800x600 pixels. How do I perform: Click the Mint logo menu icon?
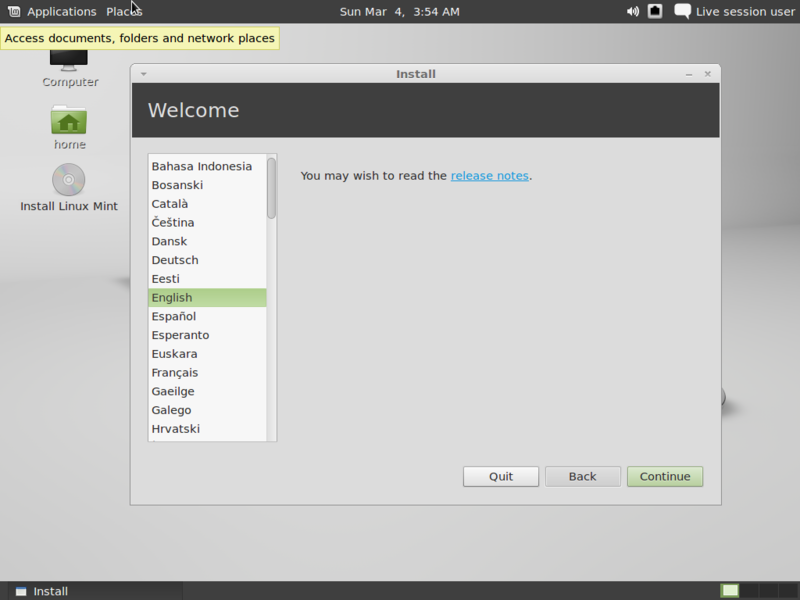point(14,11)
